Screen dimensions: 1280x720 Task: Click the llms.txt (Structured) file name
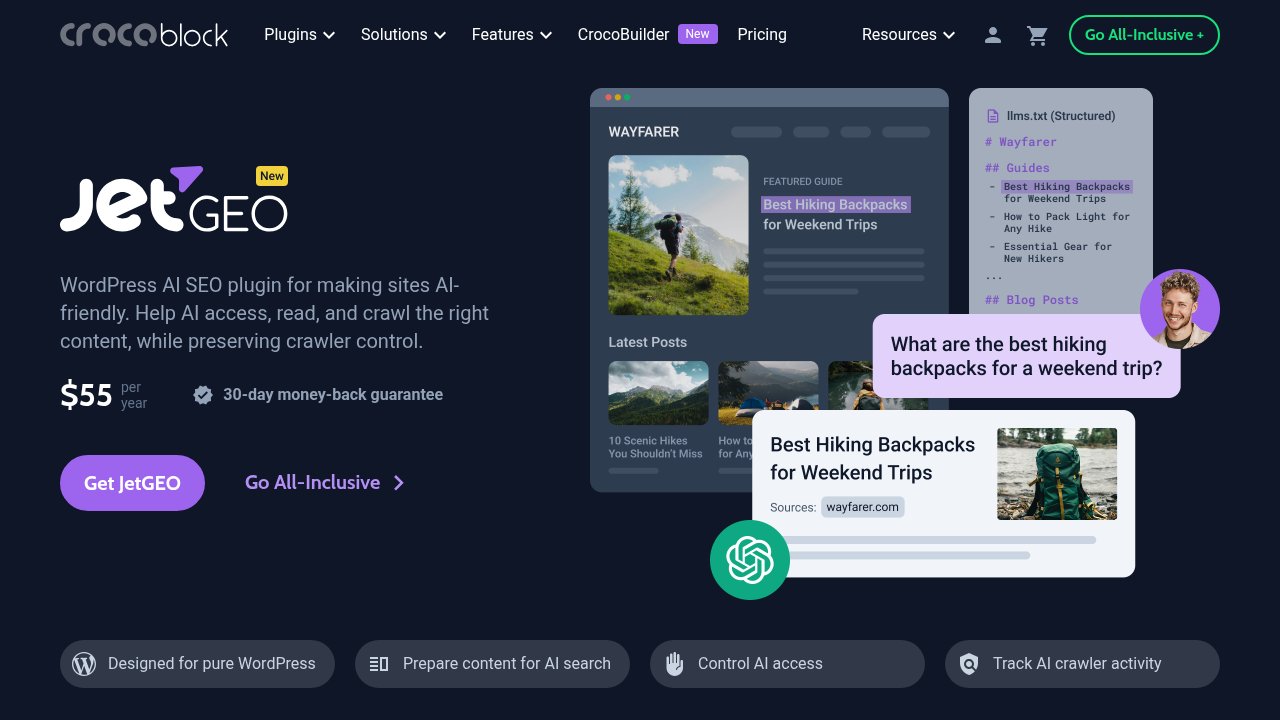pyautogui.click(x=1061, y=116)
